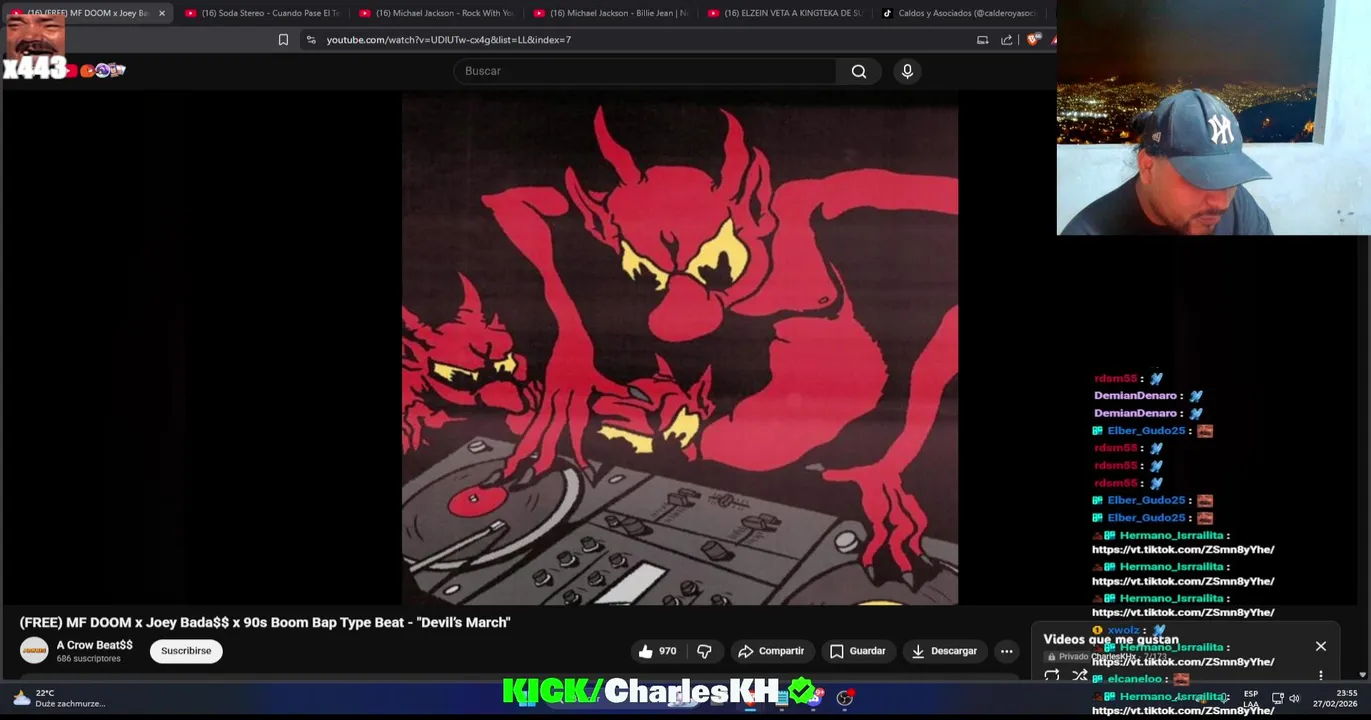Click the xwolz username in chat
1371x720 pixels.
pos(1124,631)
